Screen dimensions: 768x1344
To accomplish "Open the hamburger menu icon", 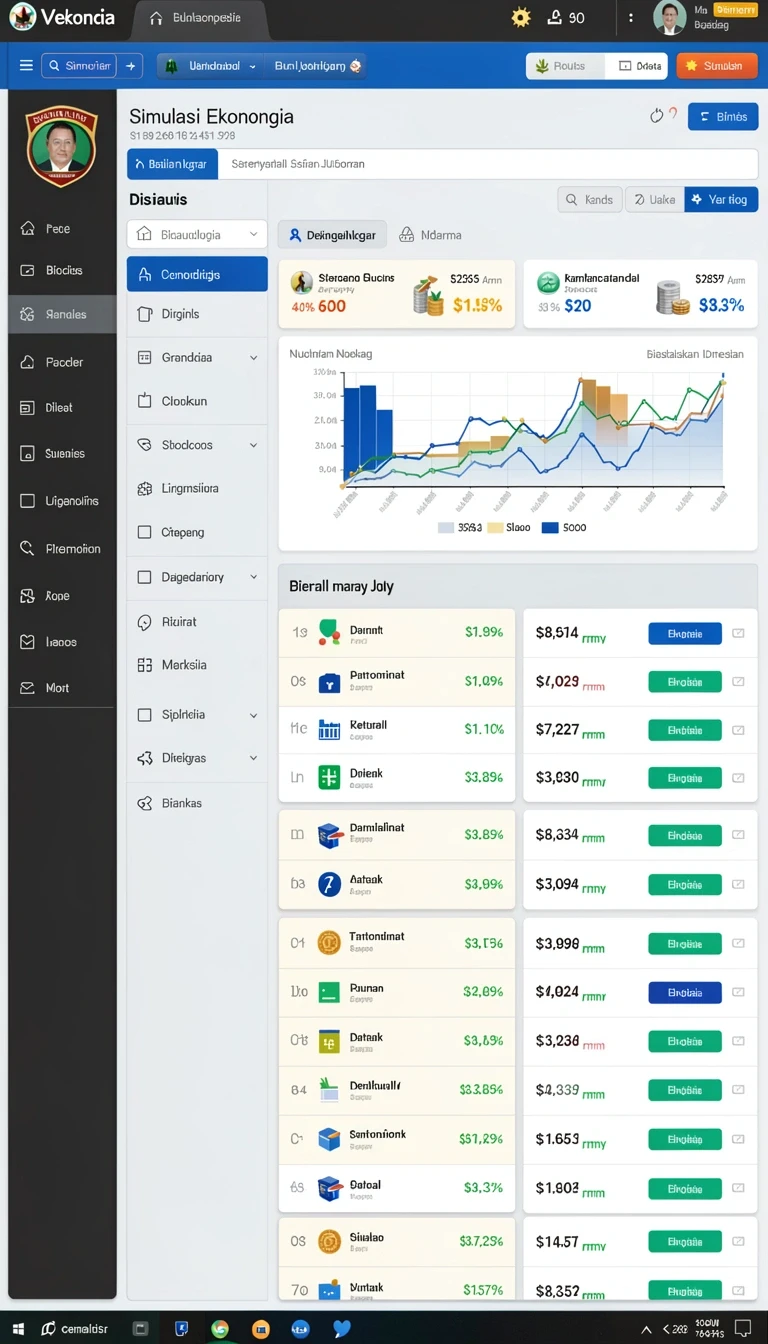I will click(26, 66).
